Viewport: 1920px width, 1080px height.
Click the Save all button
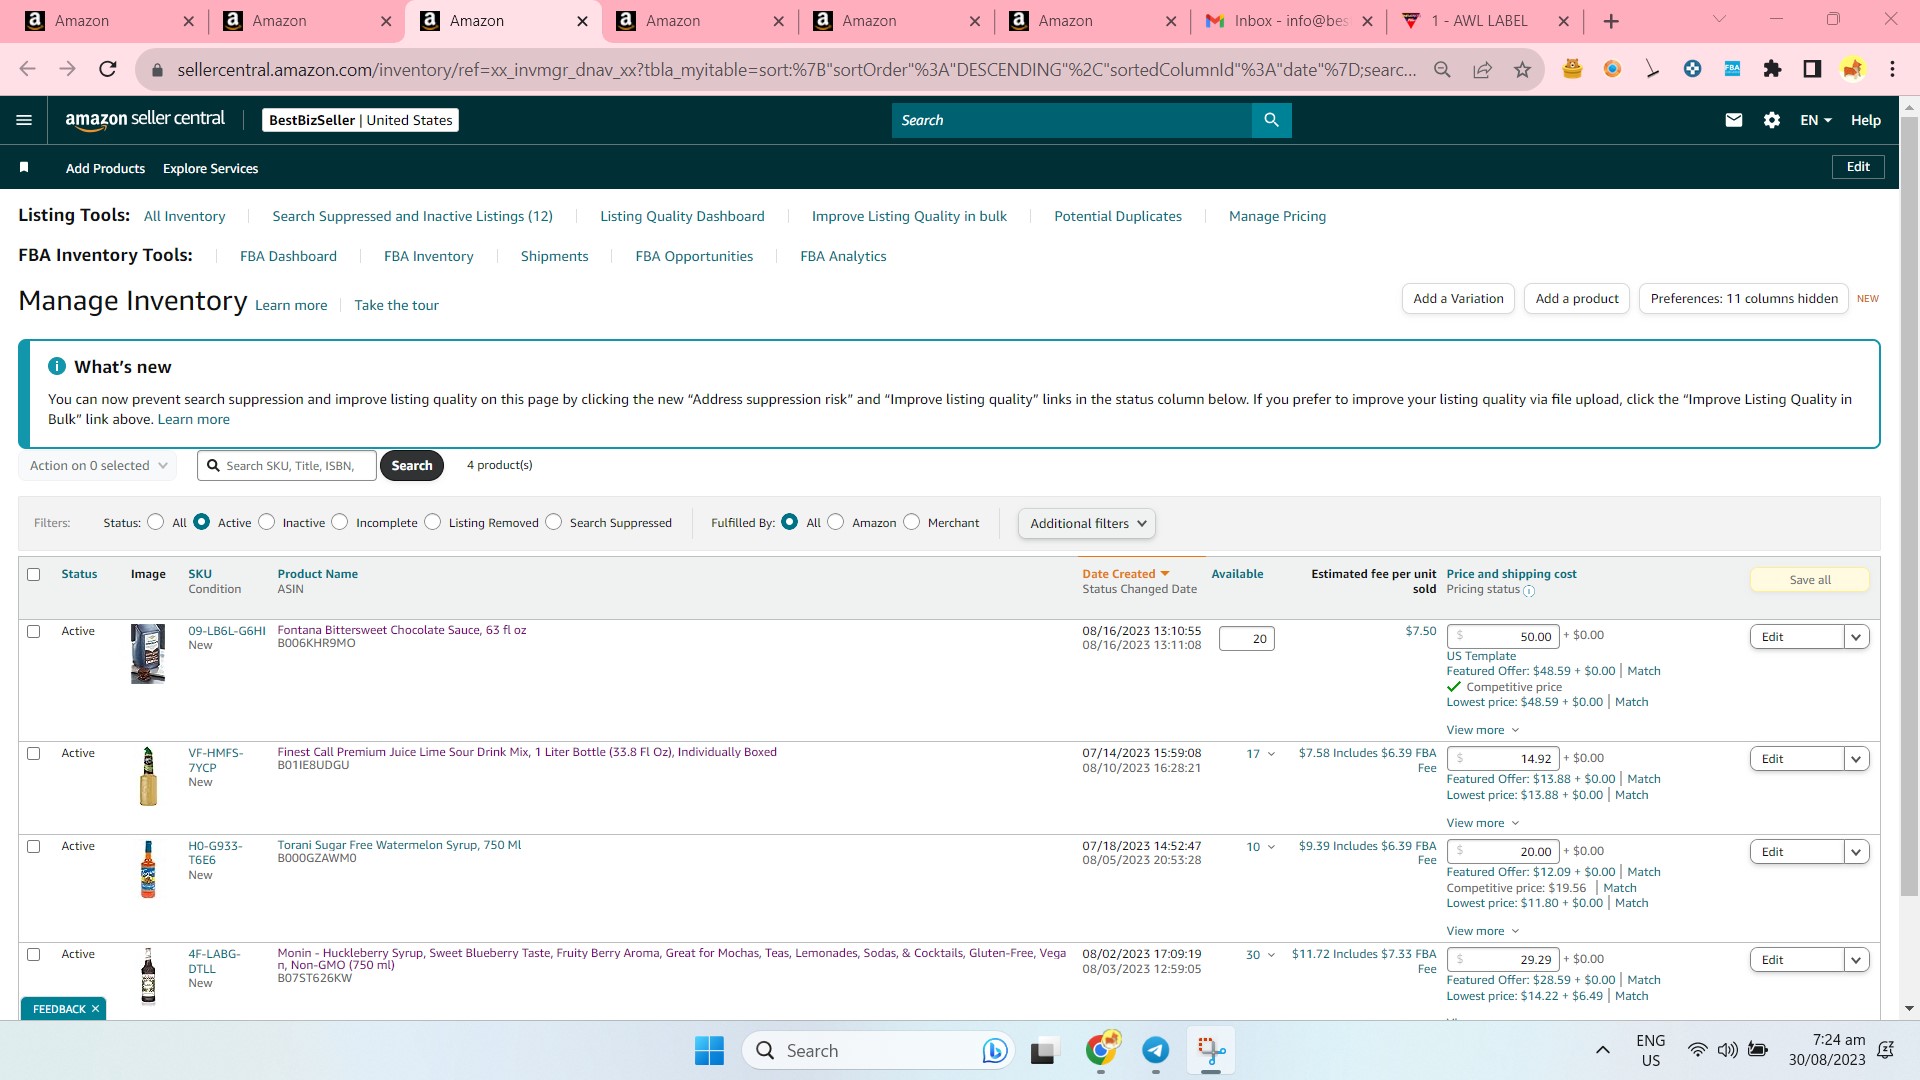tap(1810, 580)
